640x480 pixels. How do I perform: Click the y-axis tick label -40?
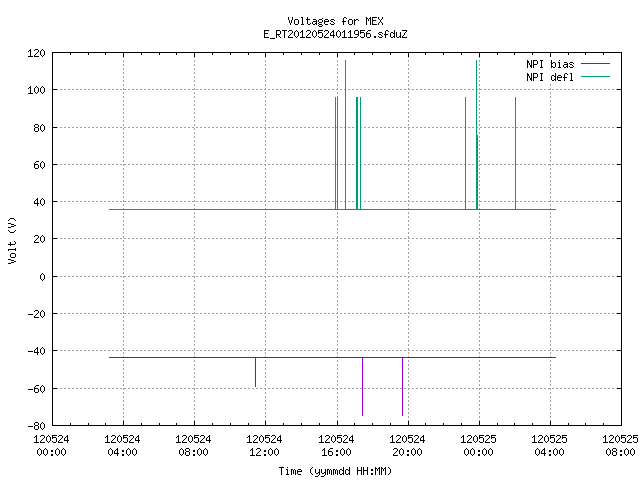coord(36,351)
